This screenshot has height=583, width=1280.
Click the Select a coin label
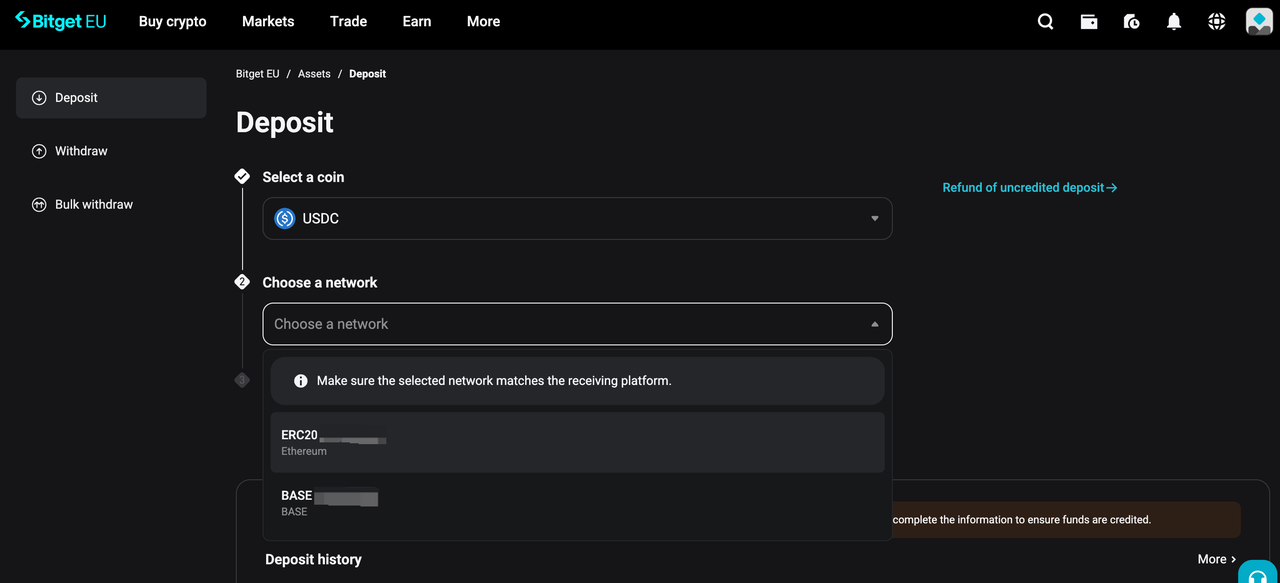[303, 177]
